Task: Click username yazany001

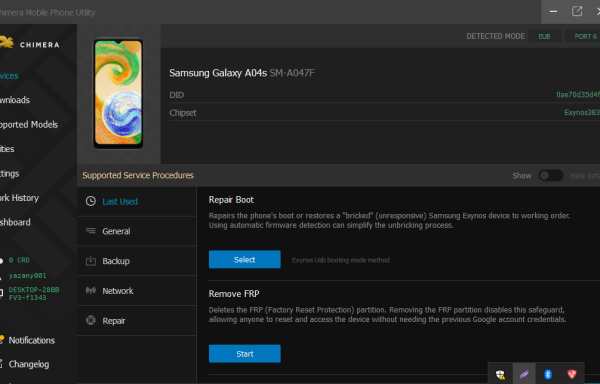Action: click(28, 276)
